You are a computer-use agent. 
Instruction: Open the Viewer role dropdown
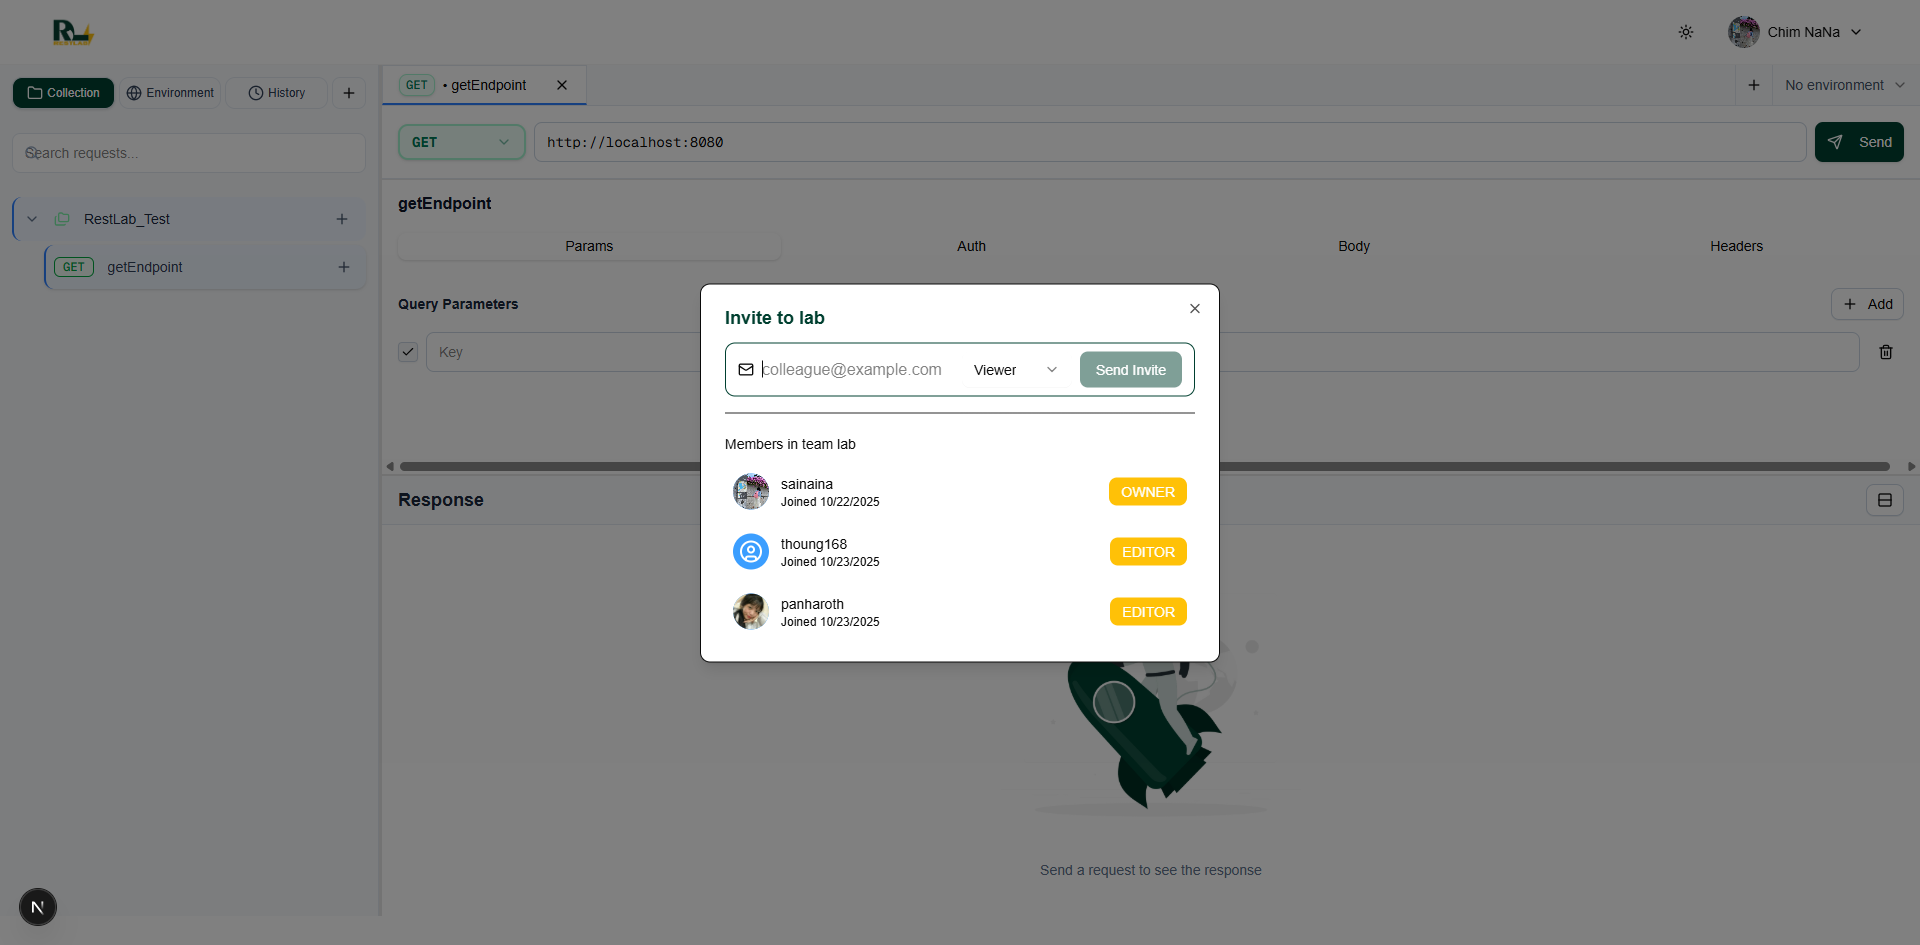point(1015,370)
